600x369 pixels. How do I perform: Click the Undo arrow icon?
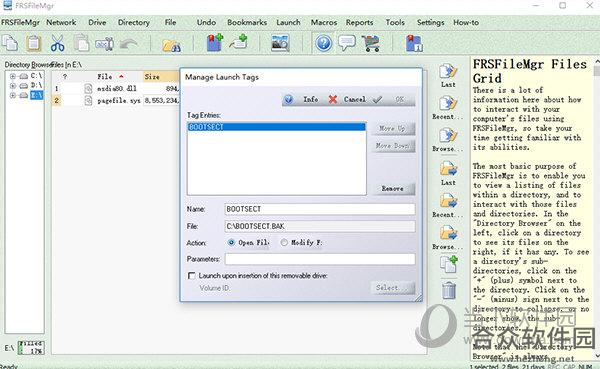tap(128, 44)
